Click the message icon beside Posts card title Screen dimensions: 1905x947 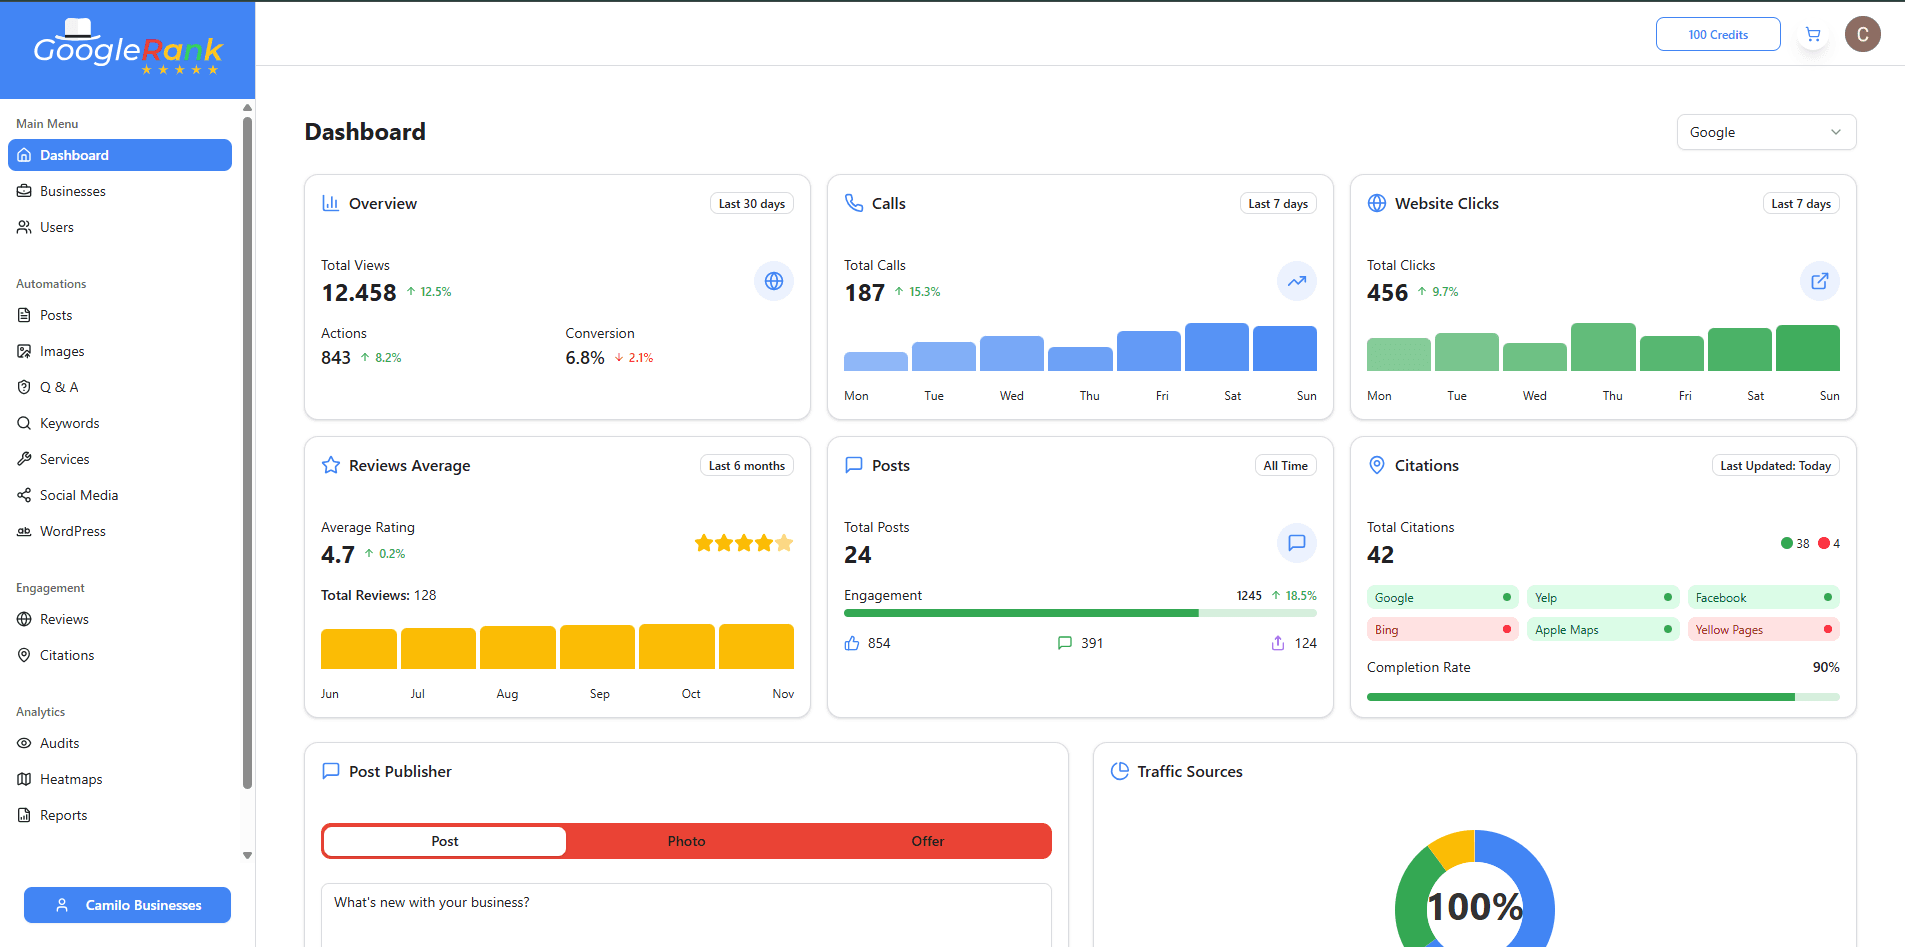pos(854,465)
